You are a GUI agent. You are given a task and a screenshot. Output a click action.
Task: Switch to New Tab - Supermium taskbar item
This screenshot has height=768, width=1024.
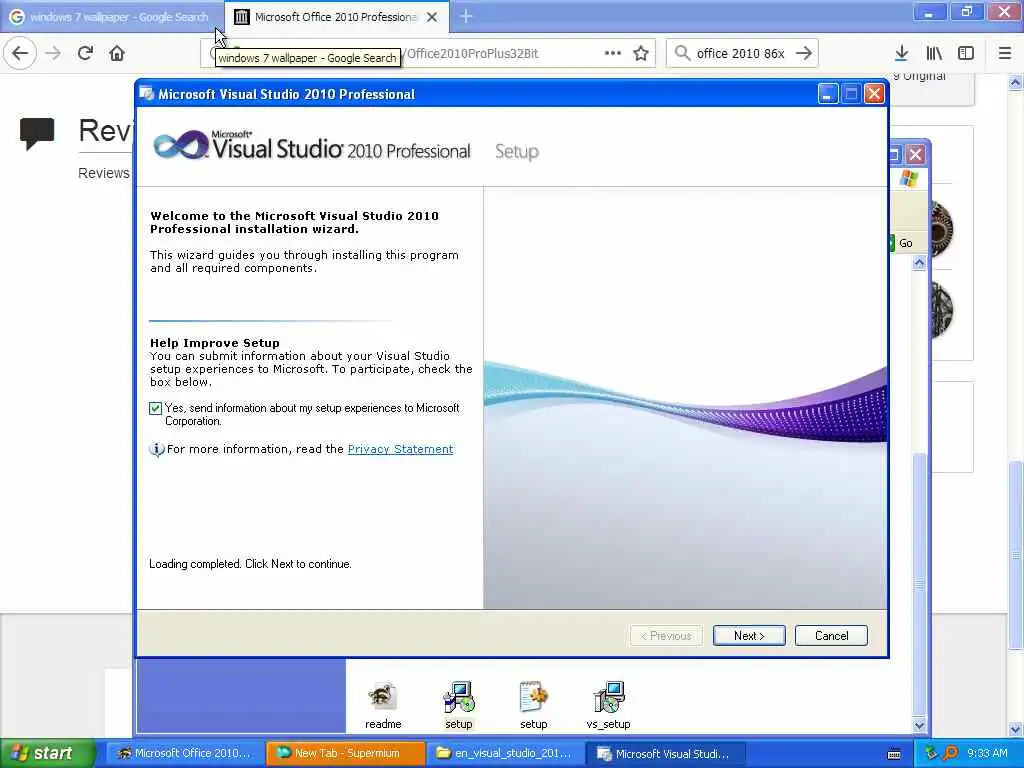click(x=345, y=753)
